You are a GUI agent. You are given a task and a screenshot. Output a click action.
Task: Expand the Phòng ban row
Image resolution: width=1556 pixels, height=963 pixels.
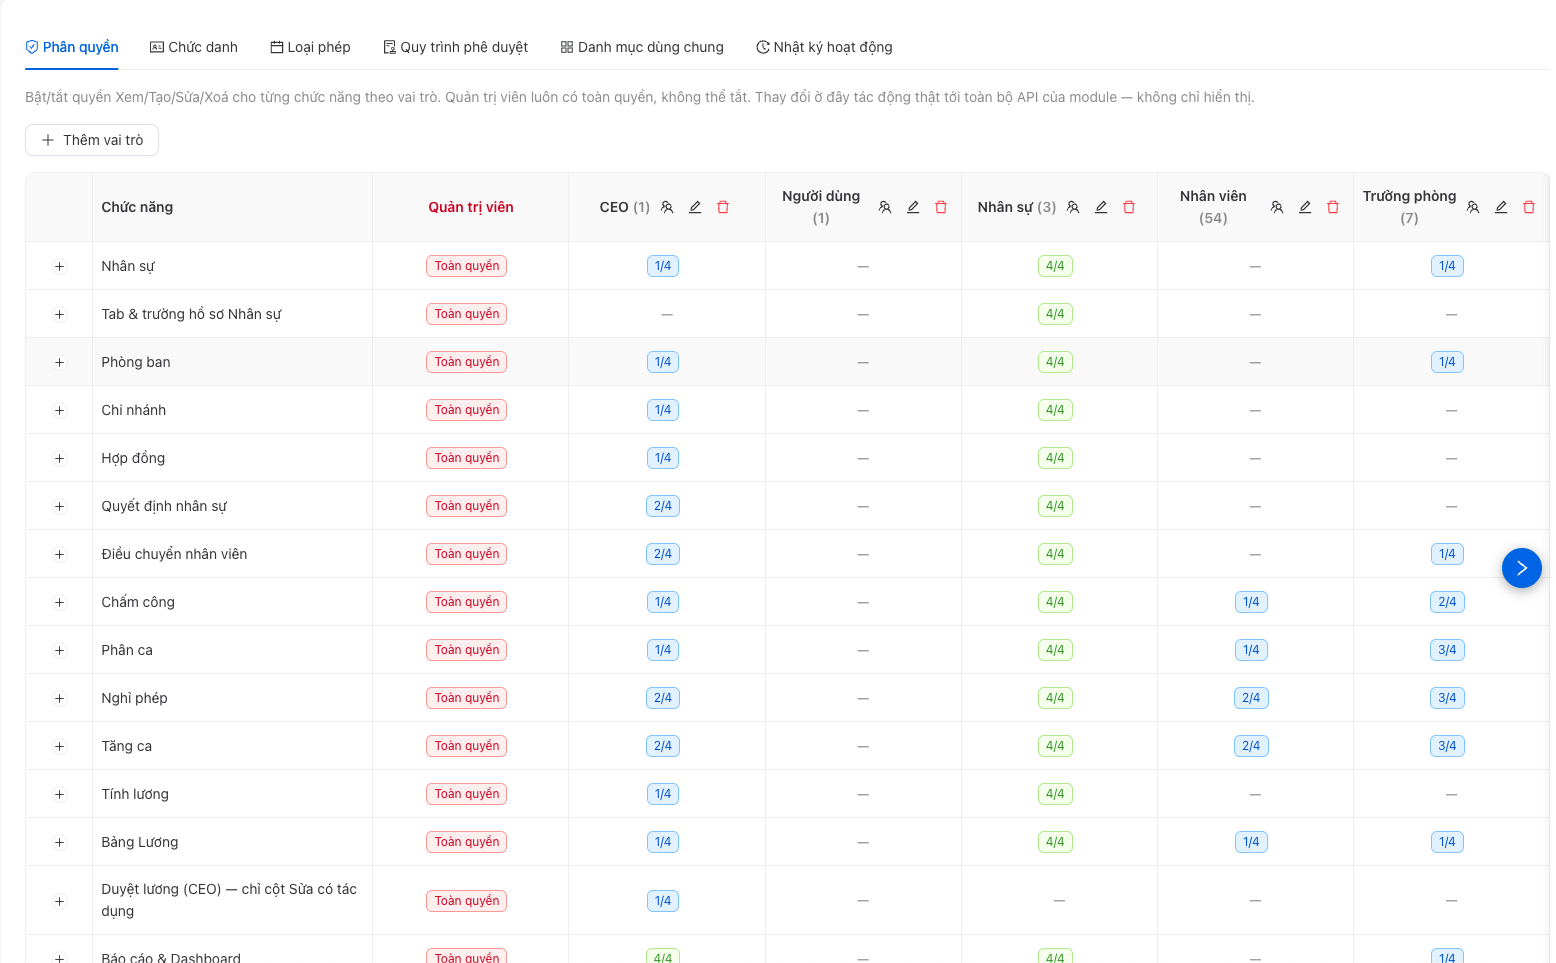click(59, 362)
